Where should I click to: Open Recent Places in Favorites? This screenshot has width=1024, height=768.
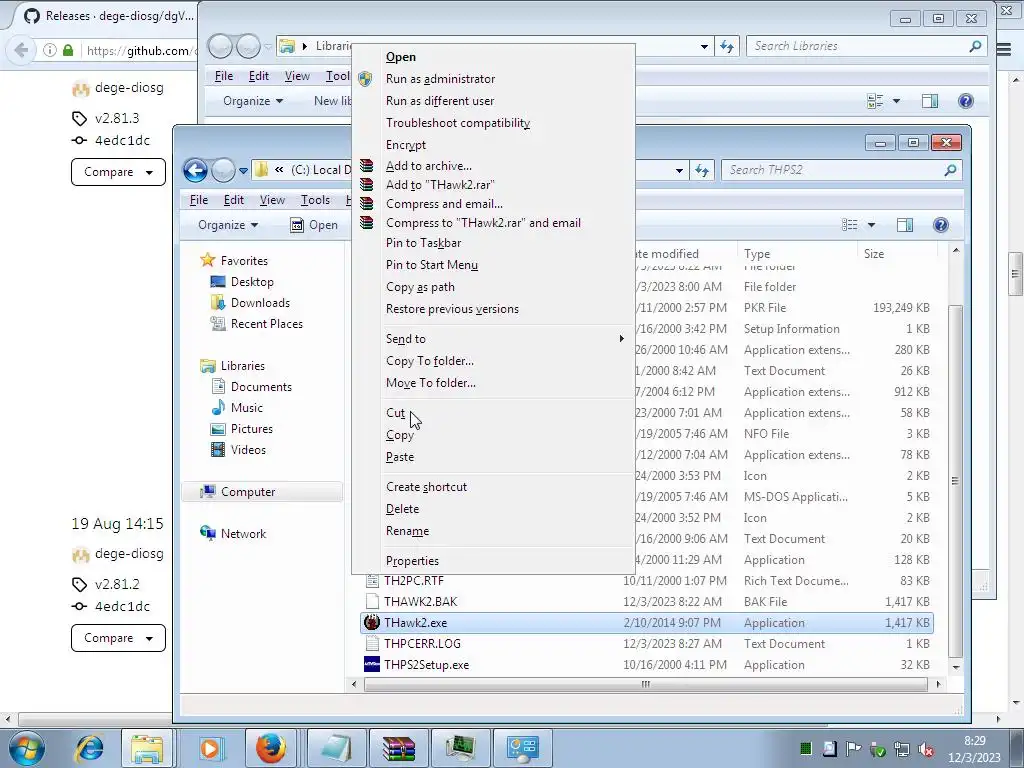click(x=266, y=324)
